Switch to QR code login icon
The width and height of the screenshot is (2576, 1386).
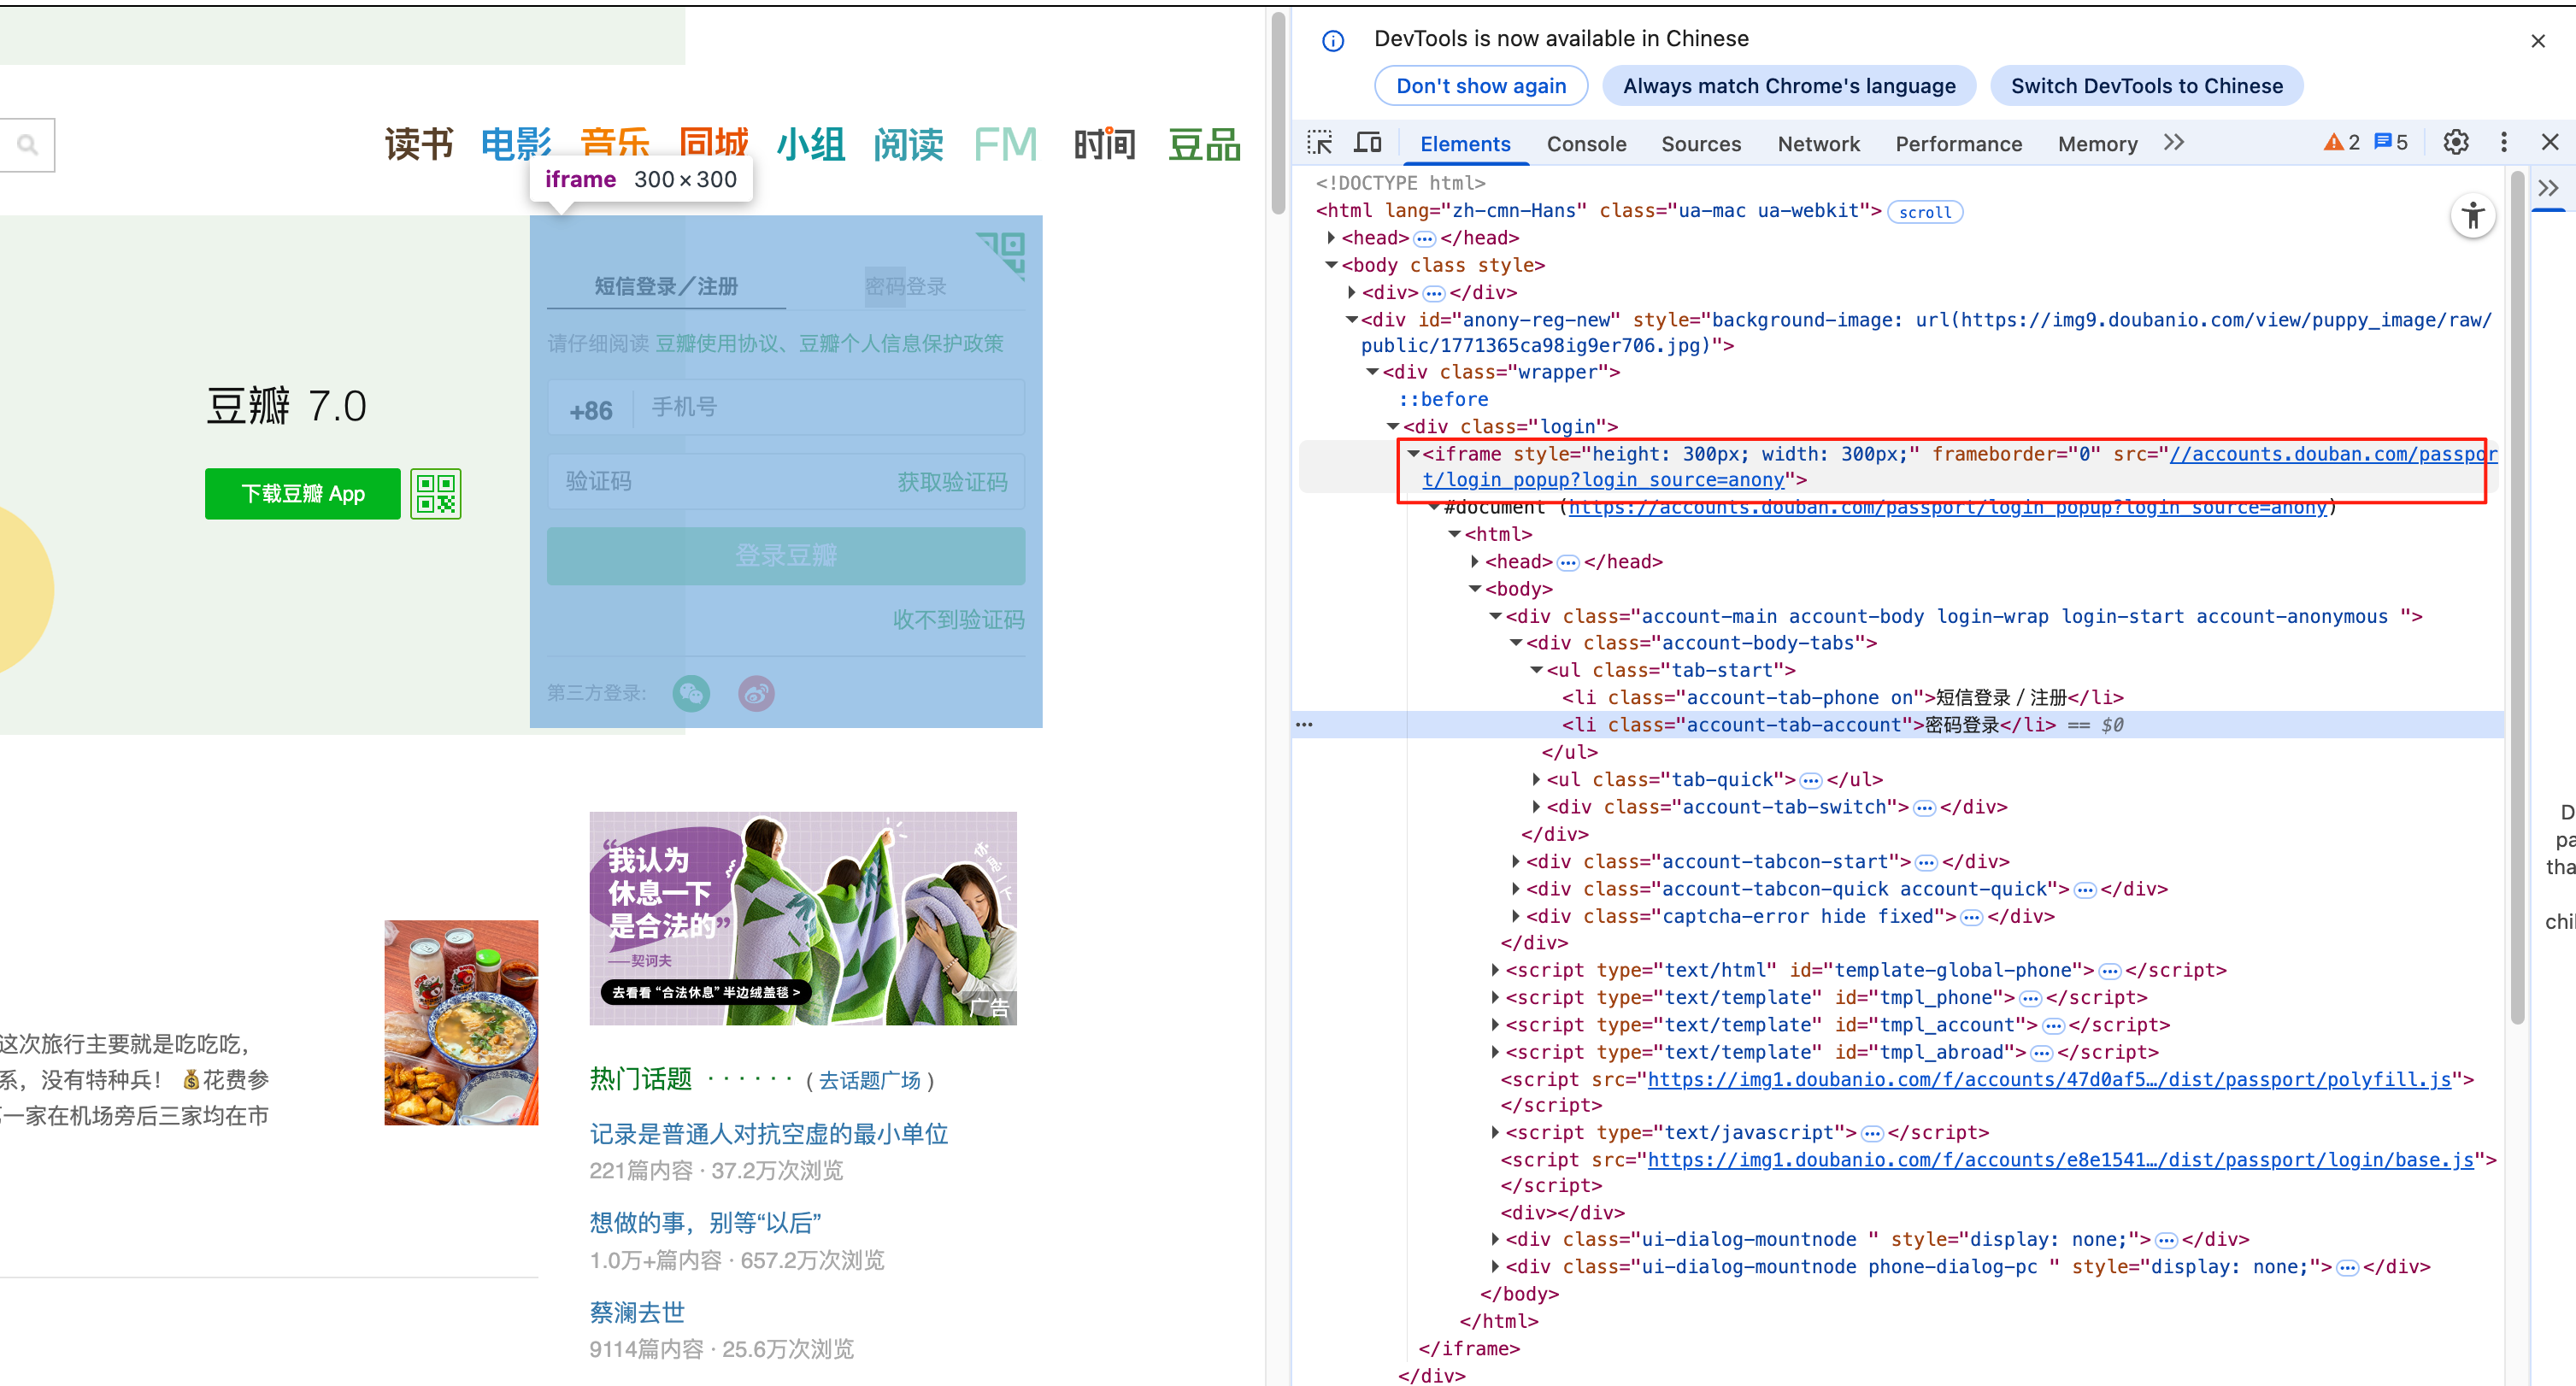(1001, 256)
